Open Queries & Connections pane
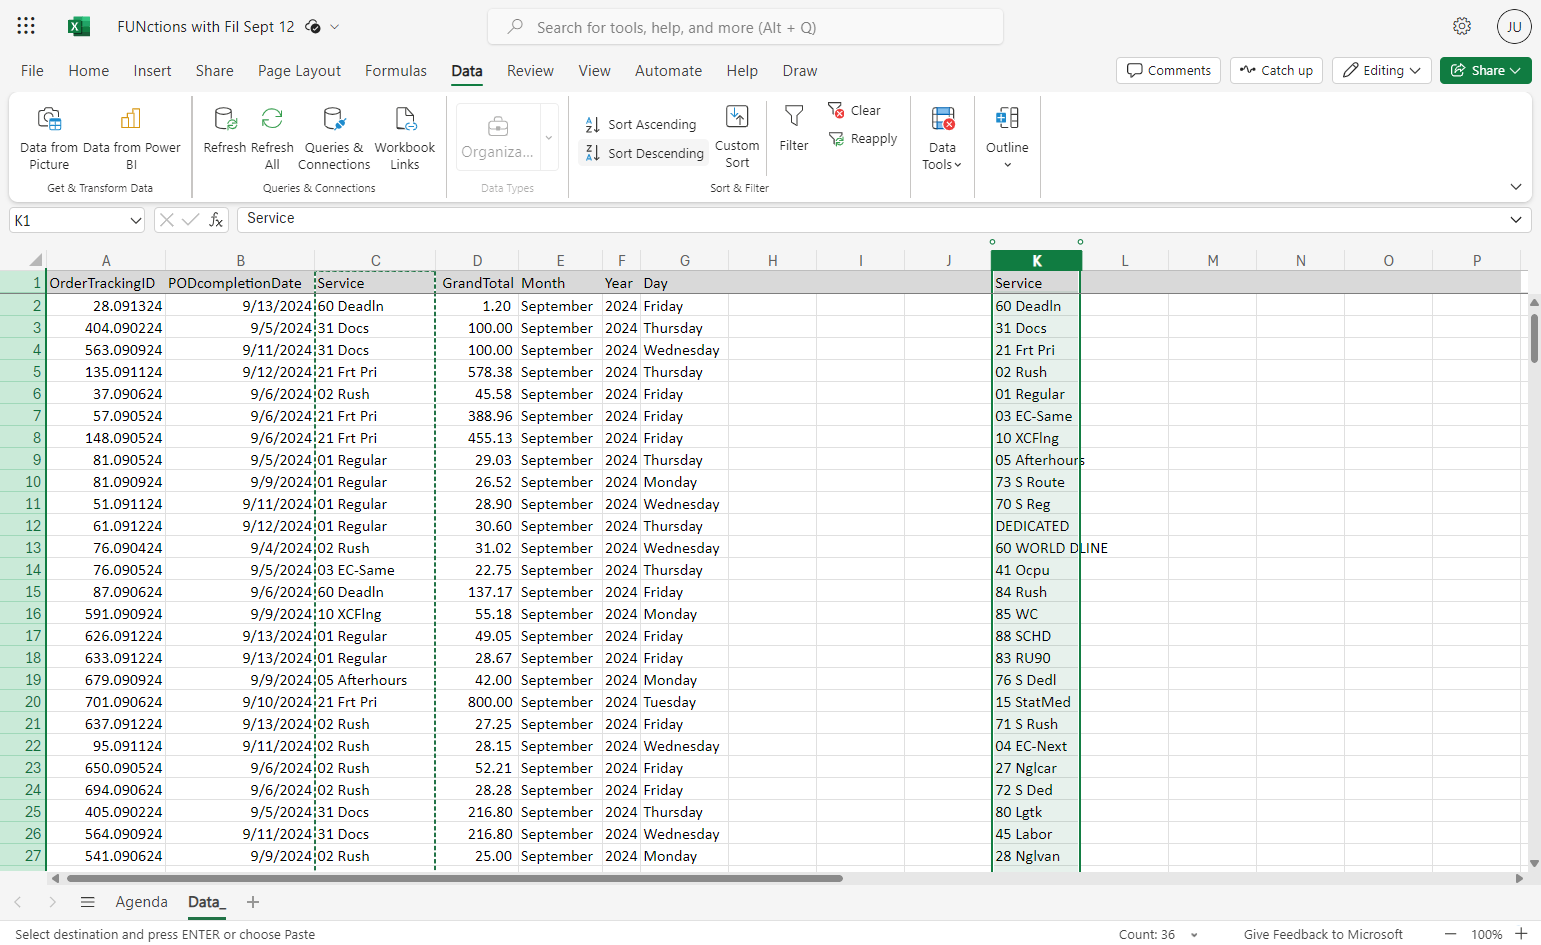The image size is (1541, 945). [x=334, y=138]
